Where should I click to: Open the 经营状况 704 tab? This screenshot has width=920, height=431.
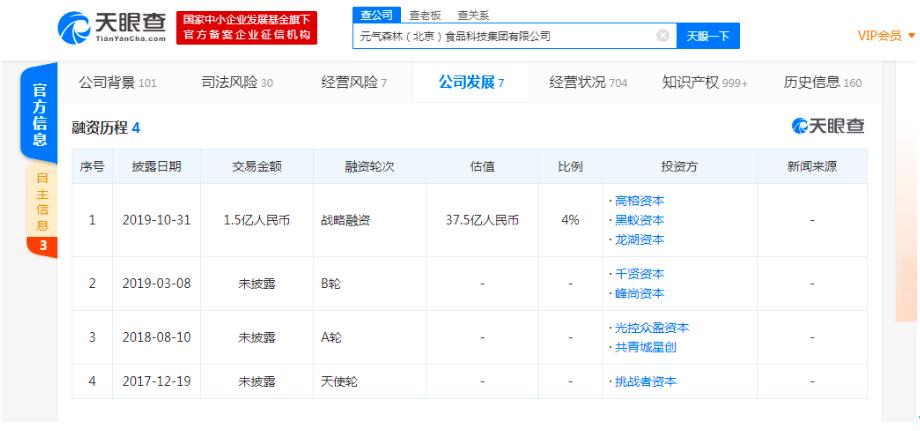pos(588,83)
